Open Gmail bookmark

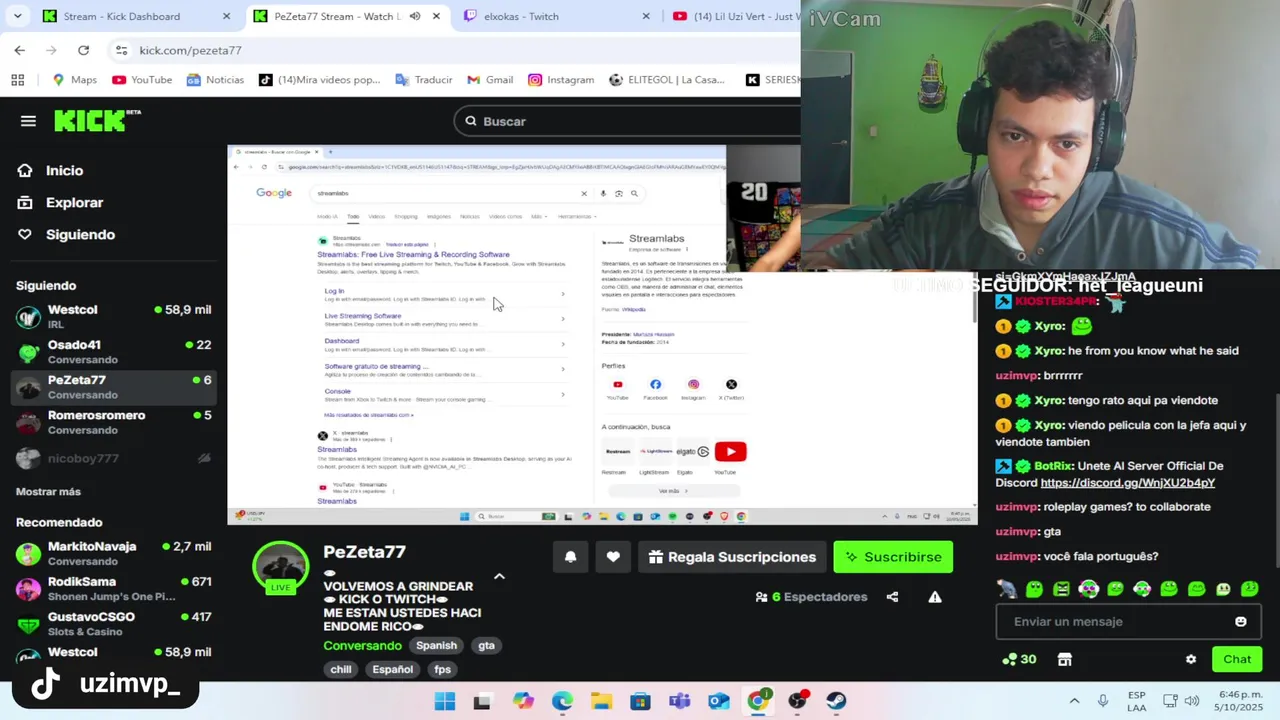coord(490,80)
